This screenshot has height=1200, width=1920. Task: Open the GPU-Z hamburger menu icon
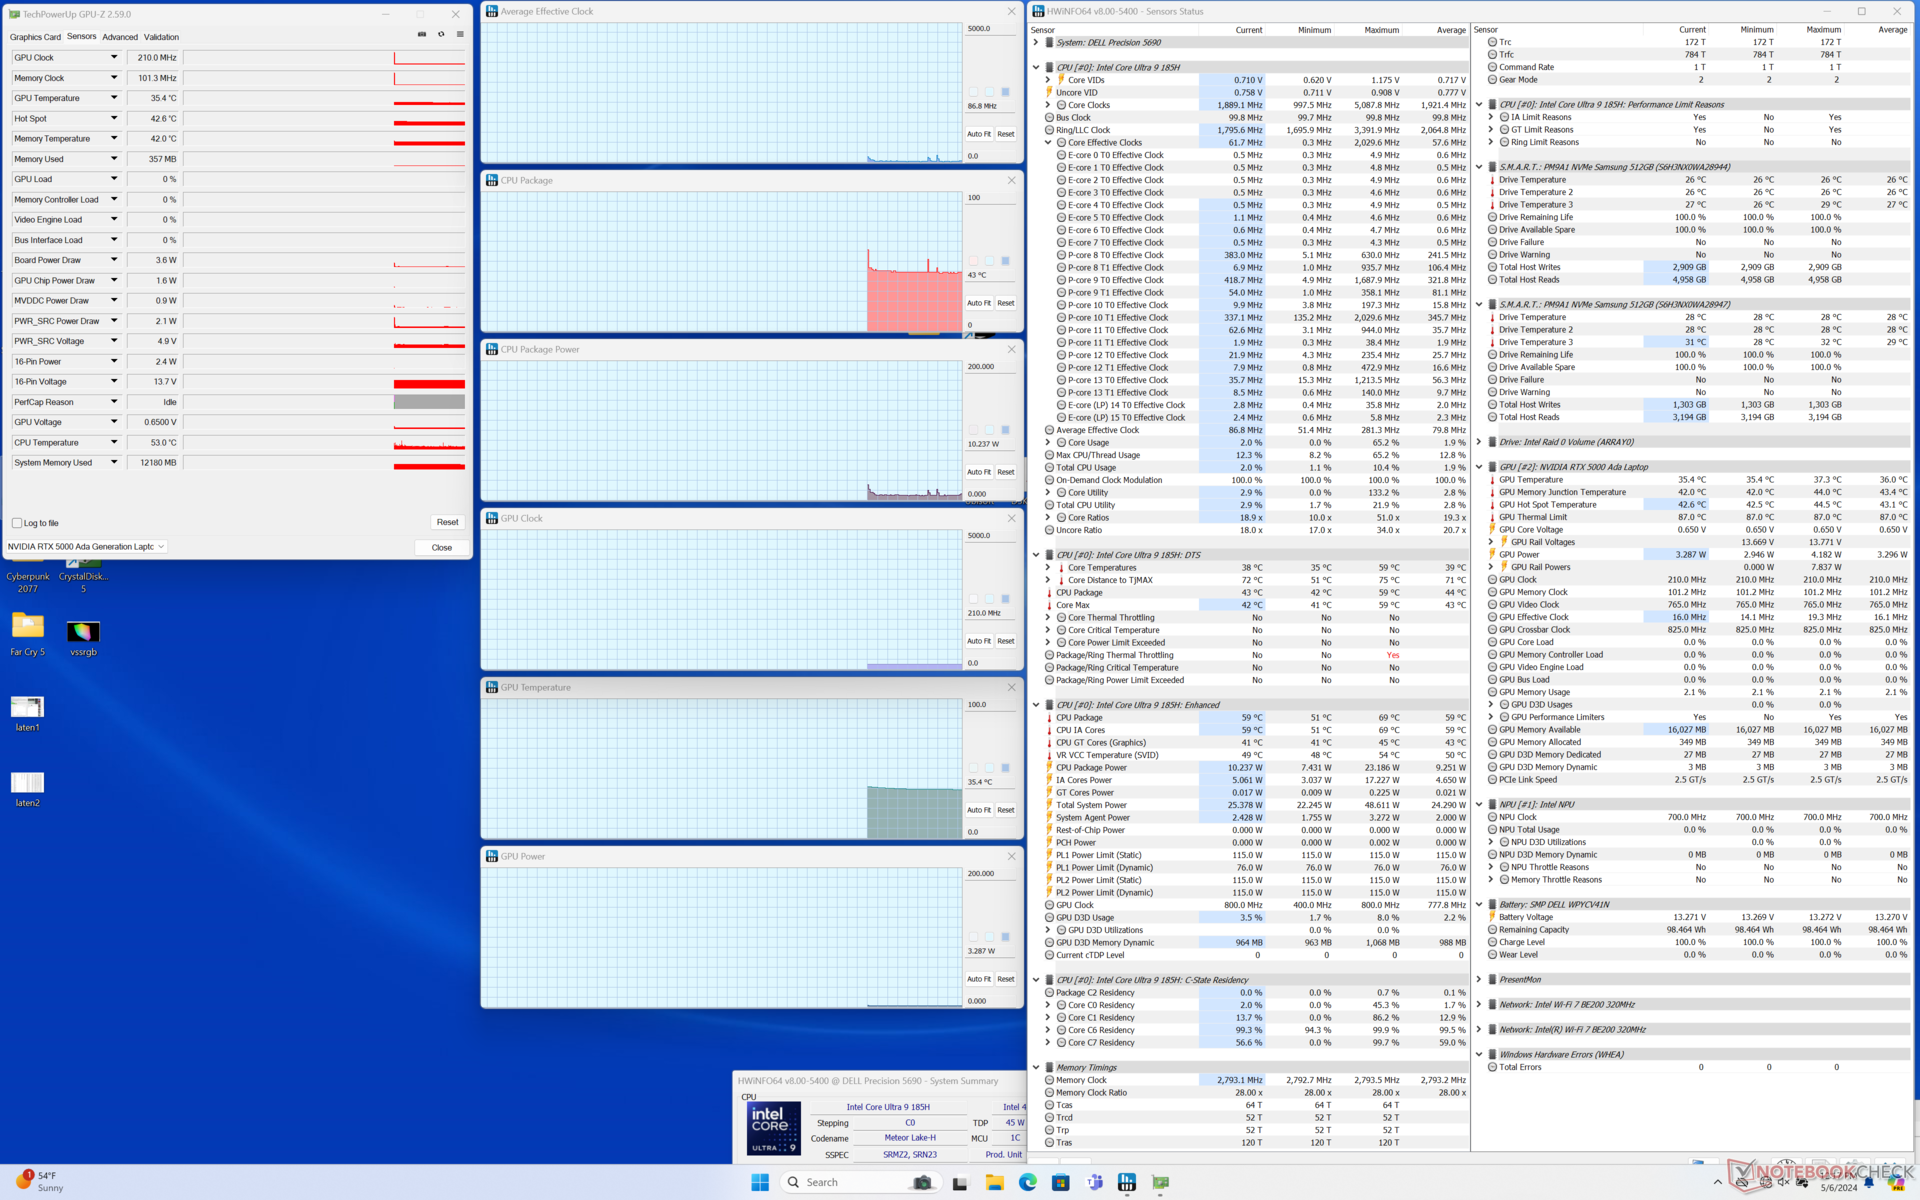pyautogui.click(x=460, y=34)
